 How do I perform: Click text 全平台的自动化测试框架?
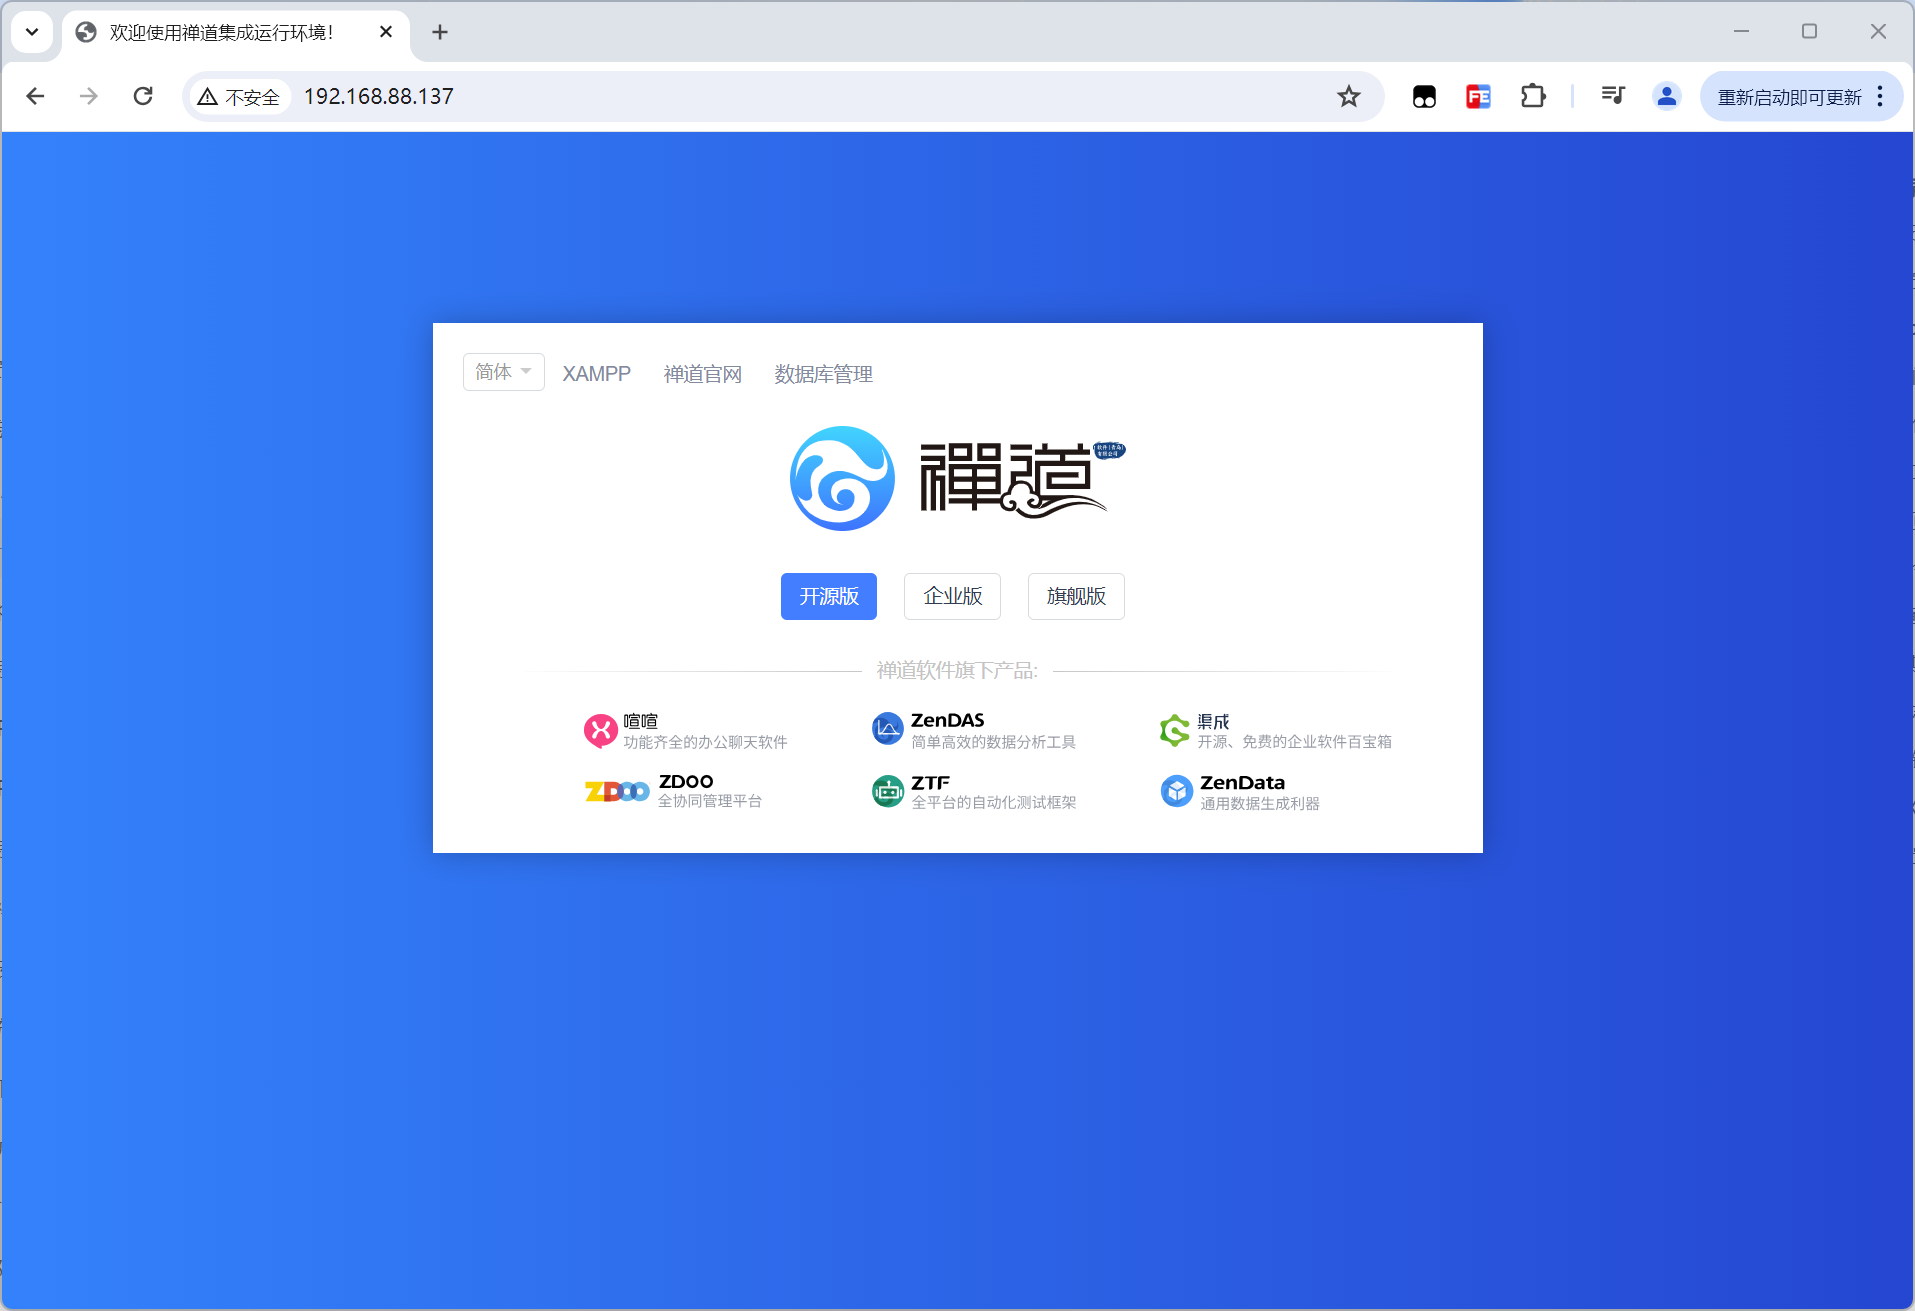[993, 802]
